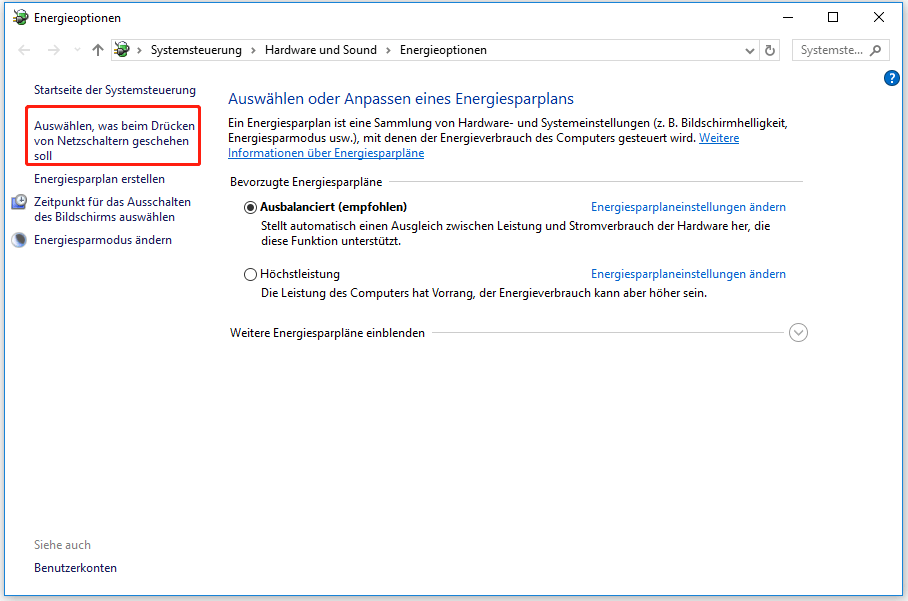Click Energieoptionen breadcrumb
The height and width of the screenshot is (601, 908).
pos(443,50)
